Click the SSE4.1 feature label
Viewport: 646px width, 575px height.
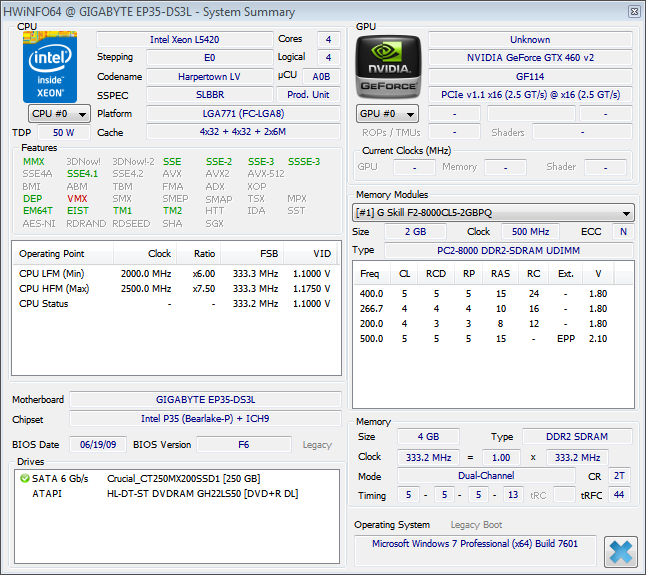point(82,174)
